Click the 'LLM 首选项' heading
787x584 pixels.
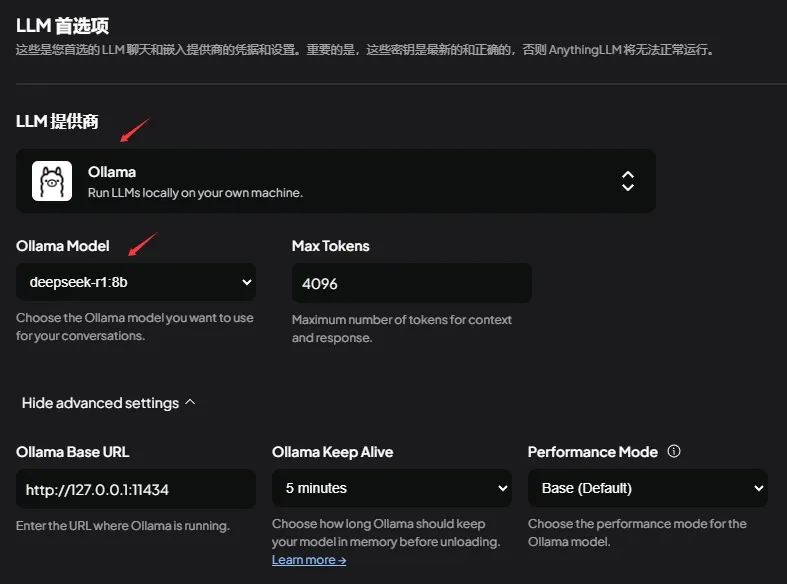62,26
